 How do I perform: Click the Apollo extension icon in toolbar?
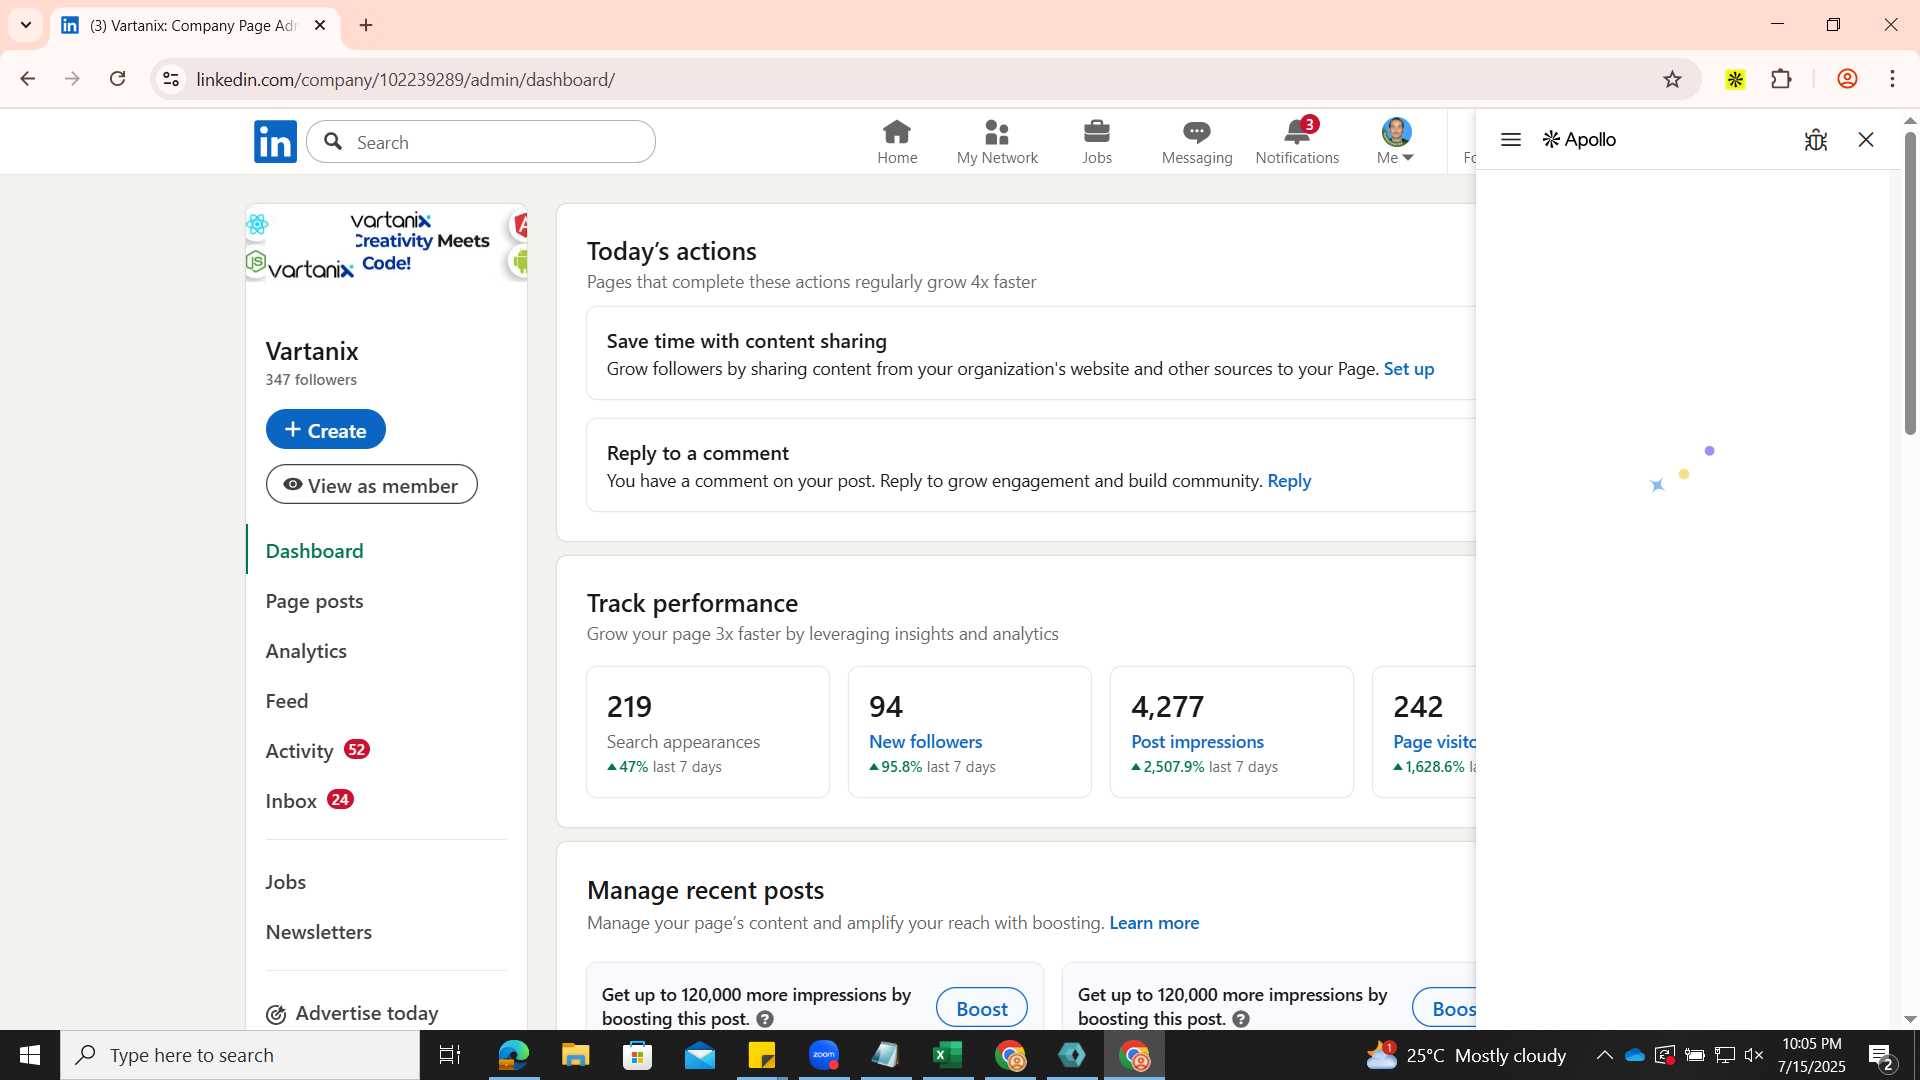click(1735, 79)
